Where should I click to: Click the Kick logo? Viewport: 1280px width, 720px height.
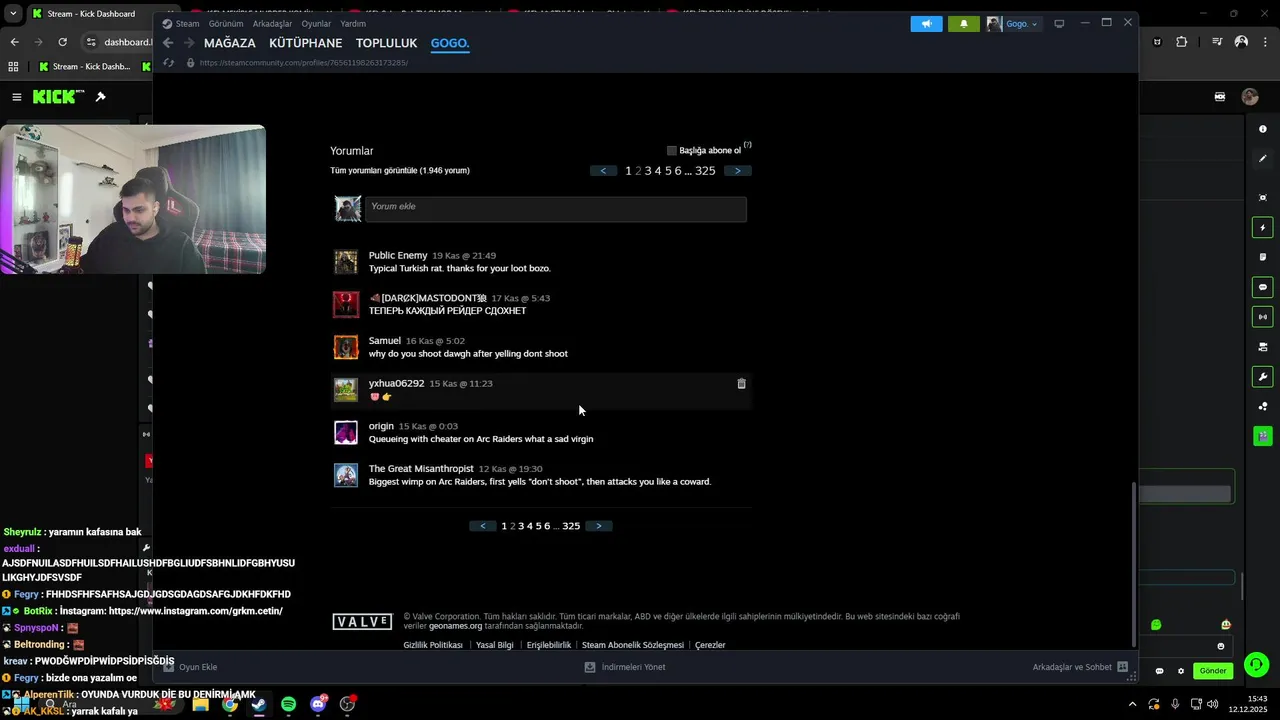pyautogui.click(x=58, y=97)
